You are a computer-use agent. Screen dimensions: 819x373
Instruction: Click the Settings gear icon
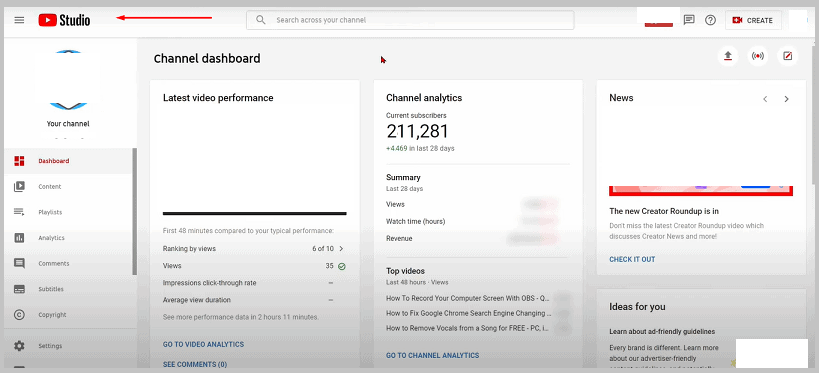click(19, 346)
